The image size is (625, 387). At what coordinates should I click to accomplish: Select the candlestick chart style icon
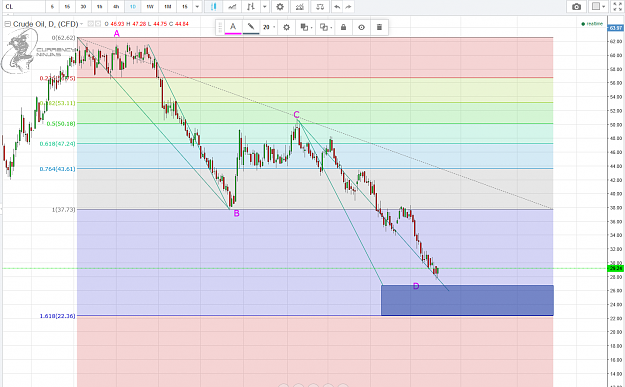click(214, 7)
